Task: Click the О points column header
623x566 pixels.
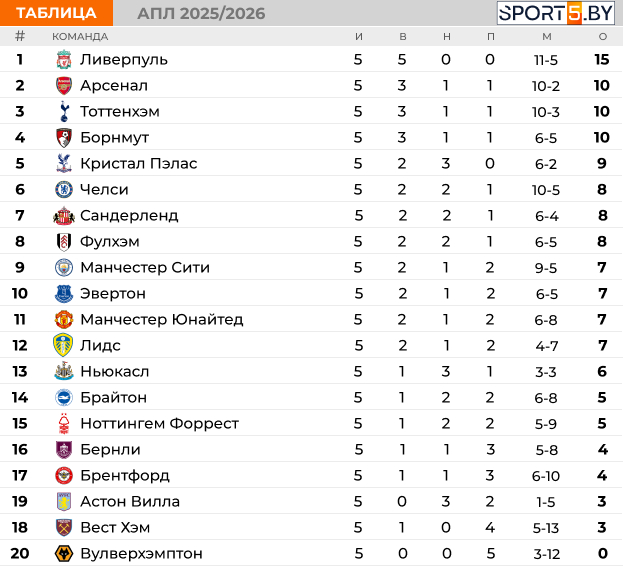Action: pyautogui.click(x=603, y=37)
